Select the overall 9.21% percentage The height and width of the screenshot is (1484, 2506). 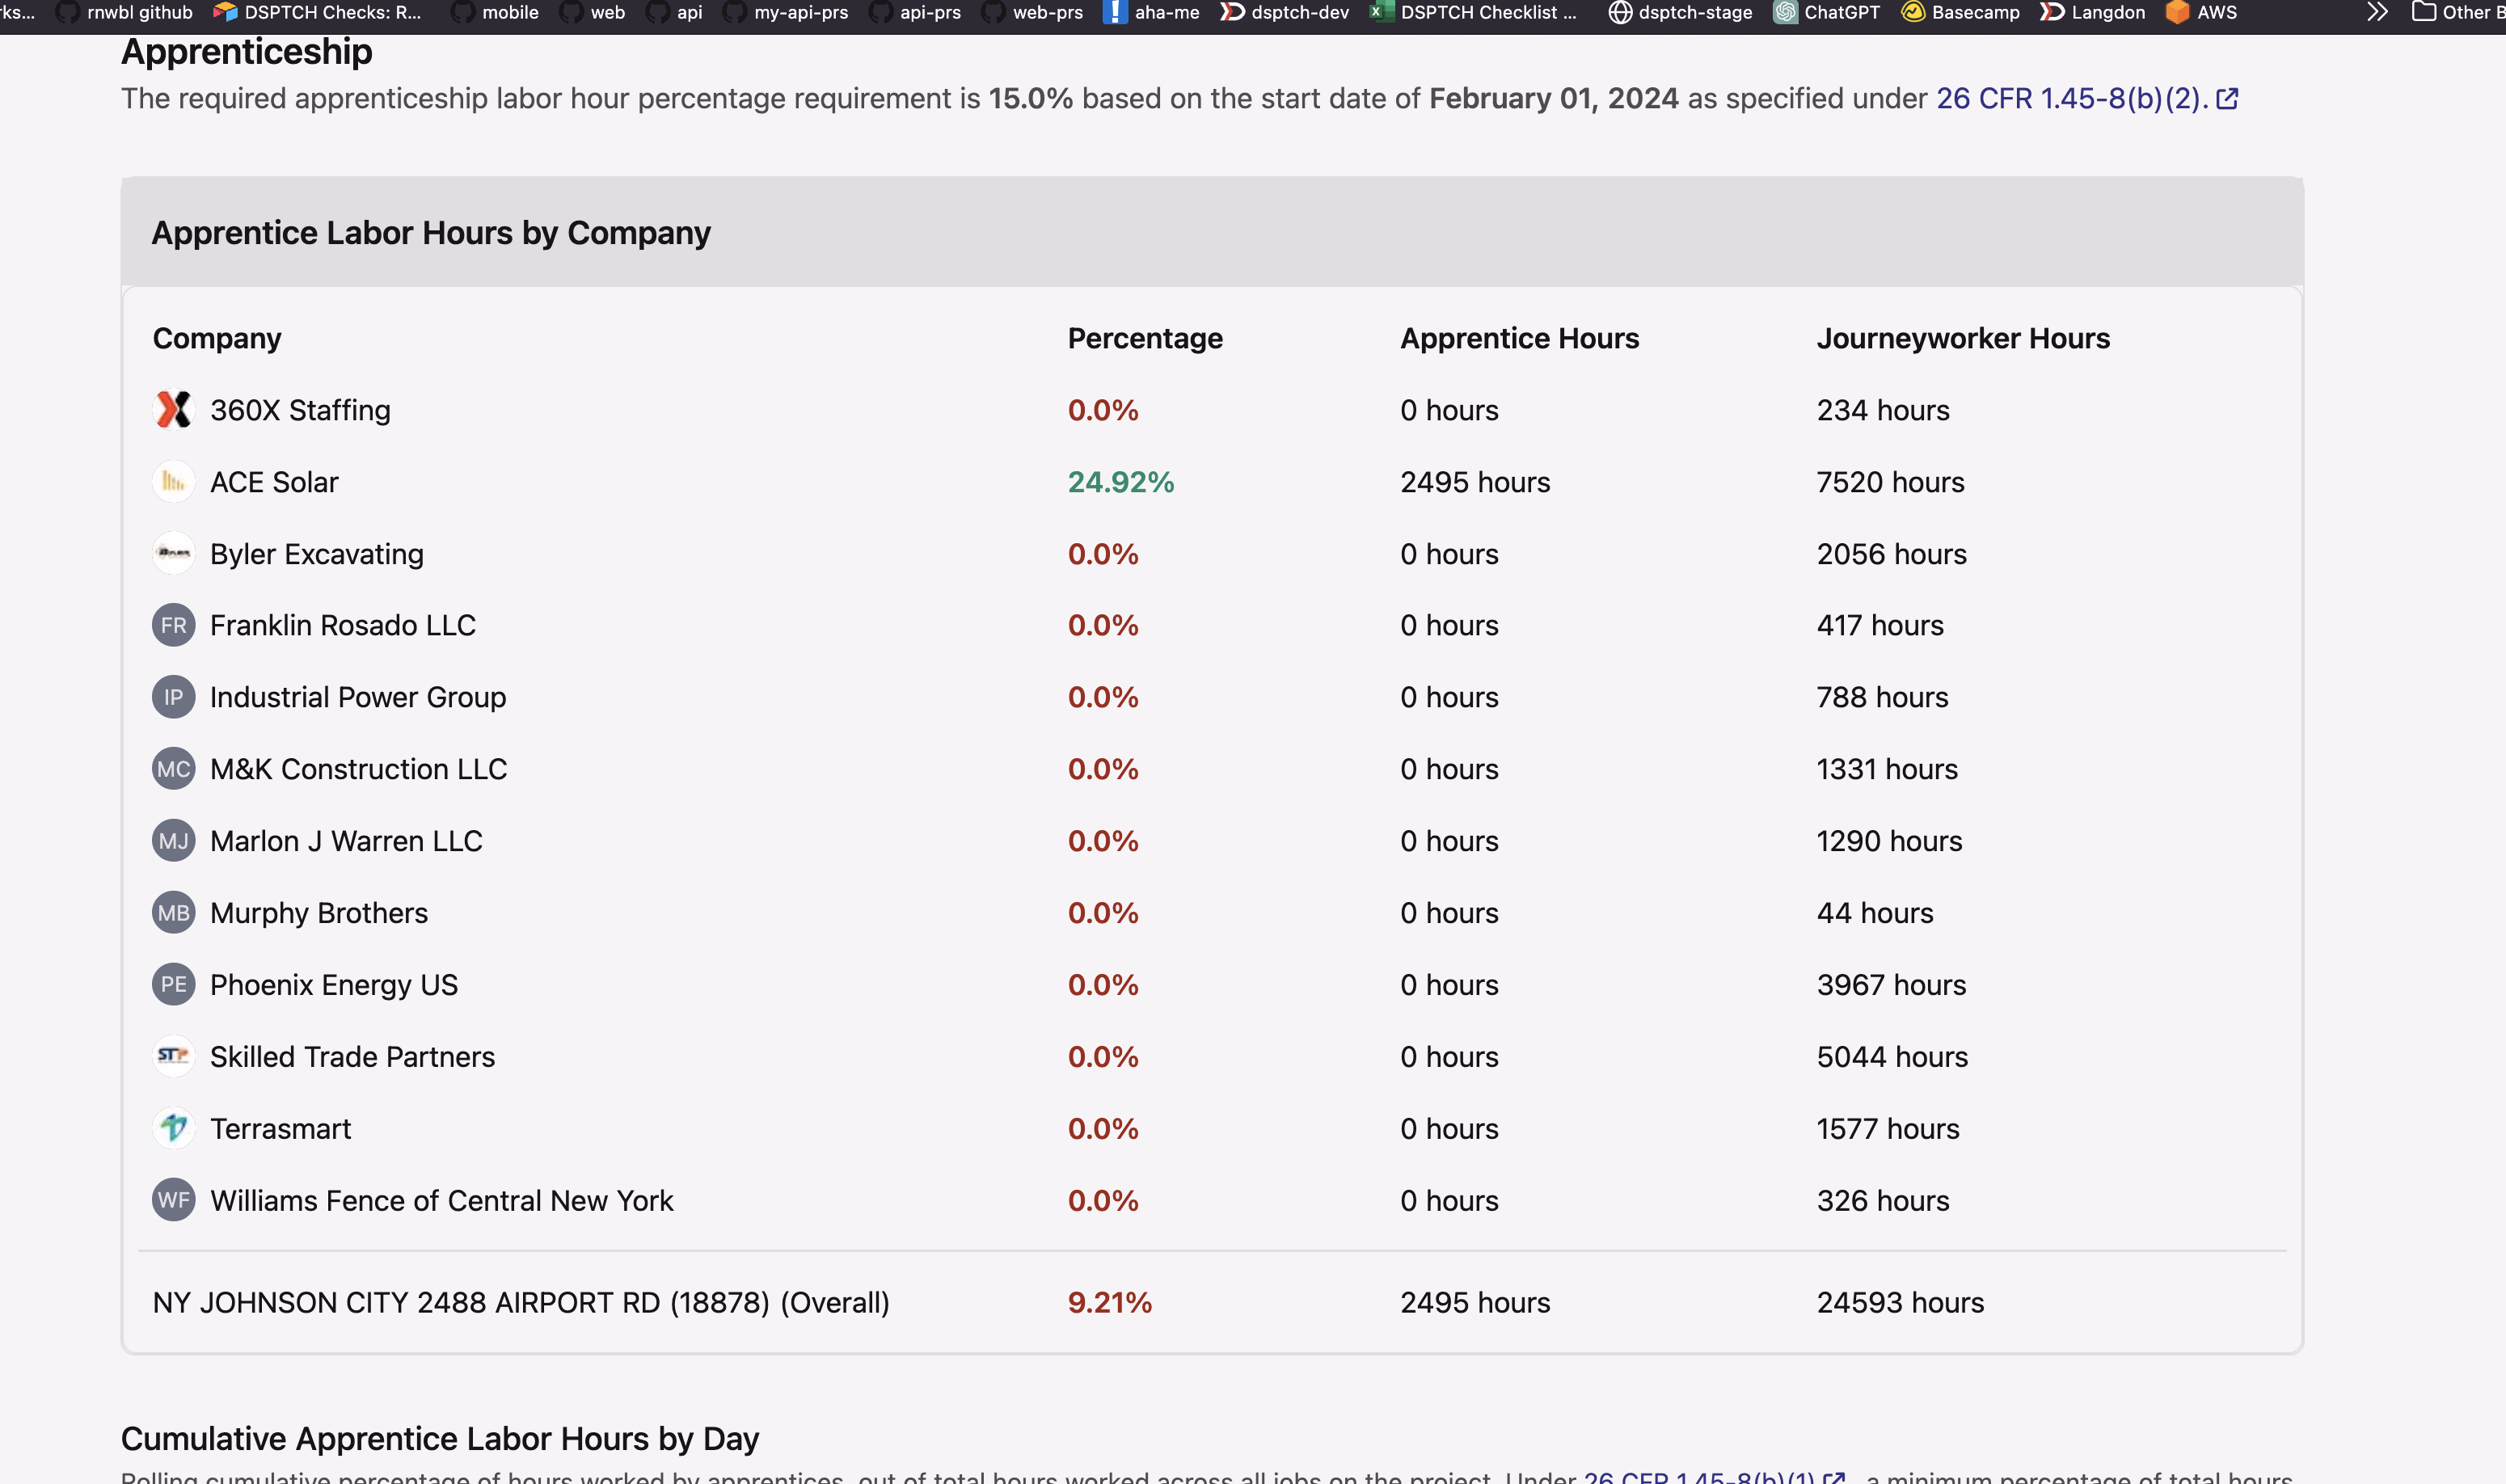pos(1110,1303)
